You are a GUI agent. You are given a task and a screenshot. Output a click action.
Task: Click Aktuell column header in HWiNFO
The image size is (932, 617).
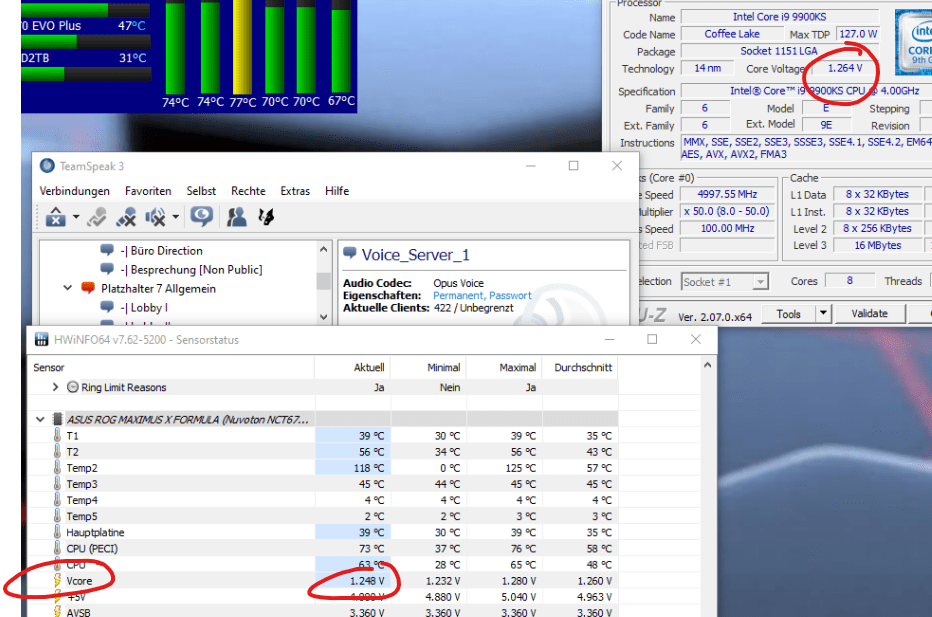click(352, 367)
